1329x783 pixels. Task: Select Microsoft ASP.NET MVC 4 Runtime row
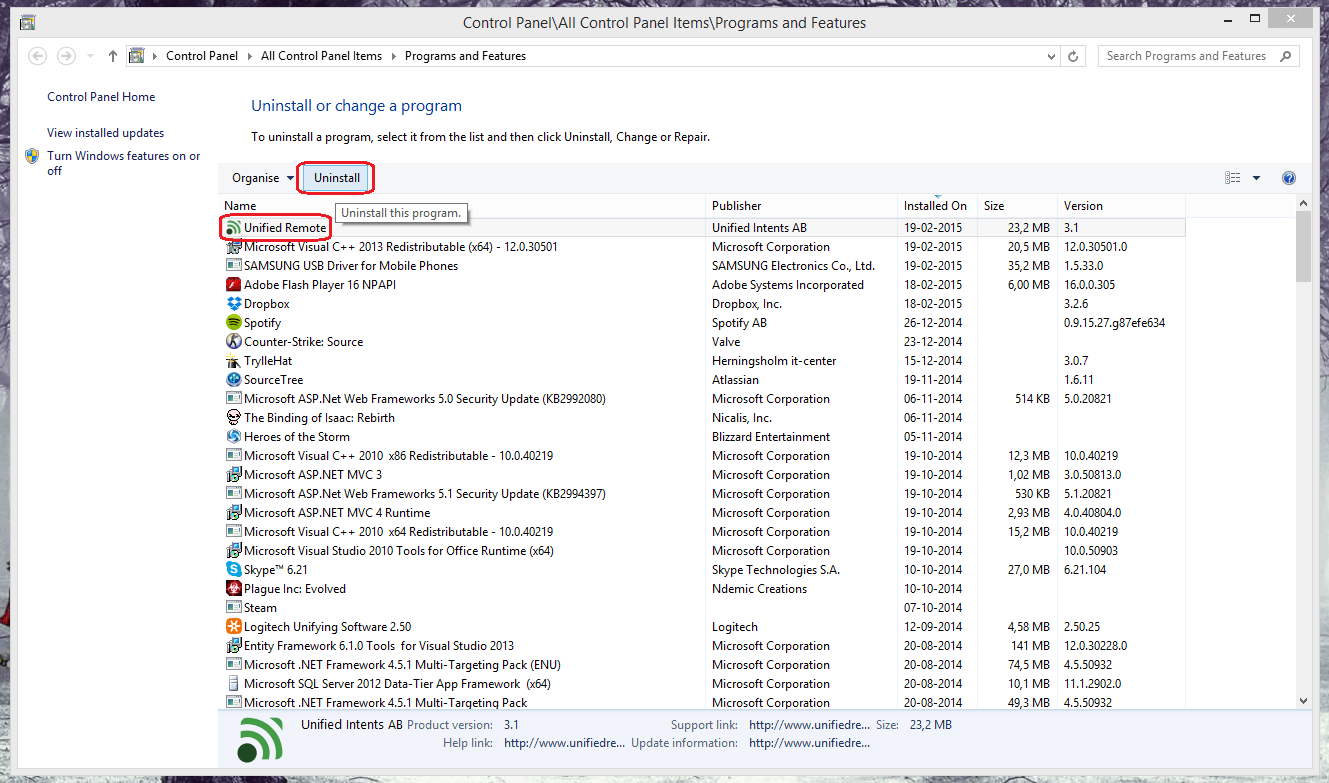pos(702,513)
